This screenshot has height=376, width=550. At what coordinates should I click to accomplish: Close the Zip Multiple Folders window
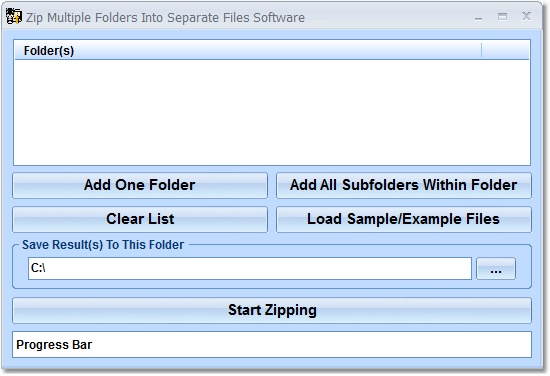(x=526, y=16)
